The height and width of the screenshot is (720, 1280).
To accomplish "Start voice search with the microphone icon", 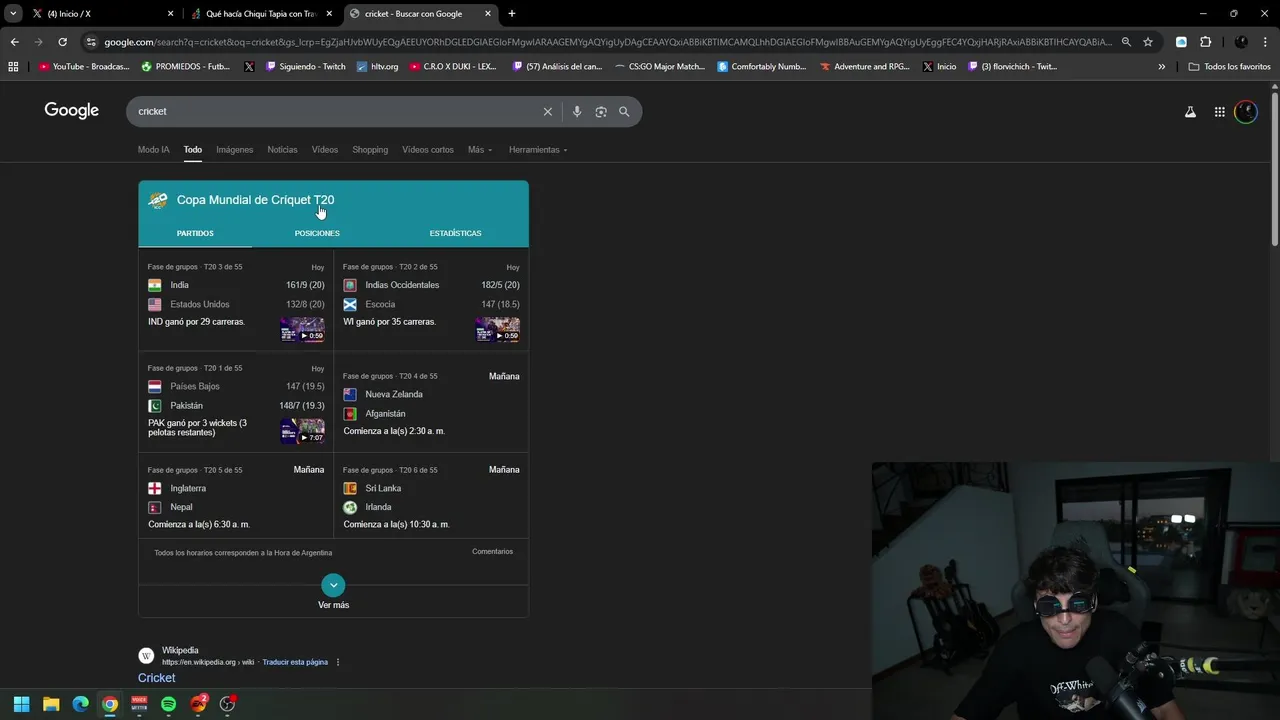I will click(x=577, y=112).
